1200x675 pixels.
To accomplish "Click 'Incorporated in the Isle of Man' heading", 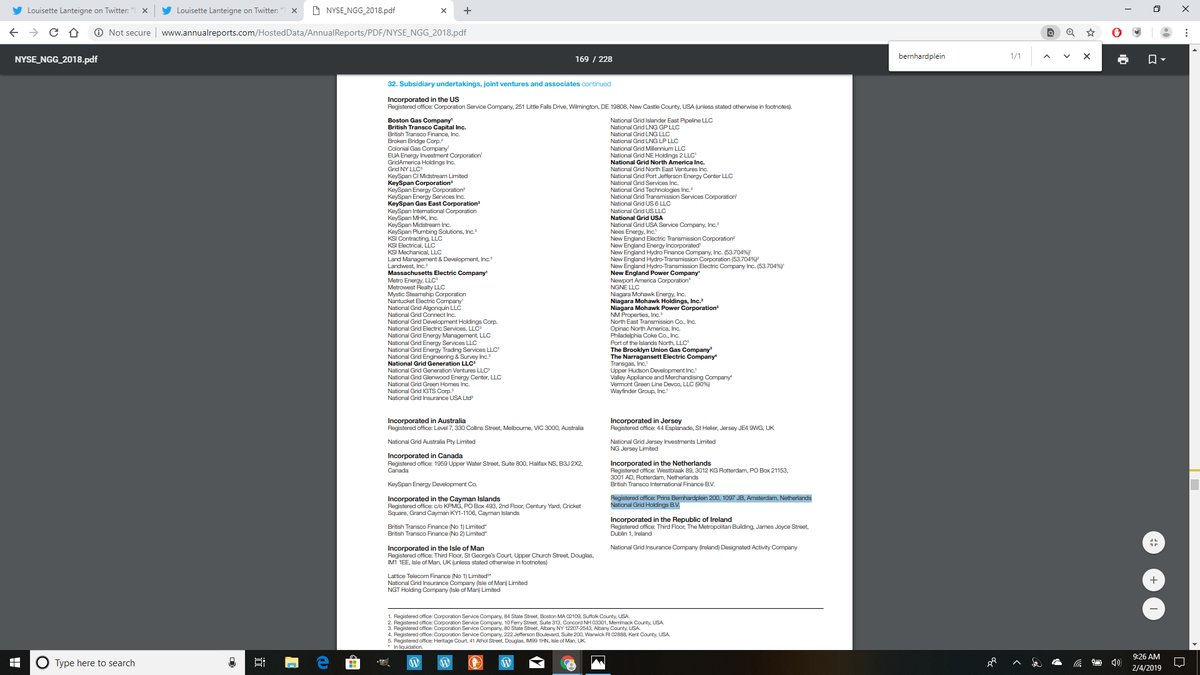I will pos(437,548).
